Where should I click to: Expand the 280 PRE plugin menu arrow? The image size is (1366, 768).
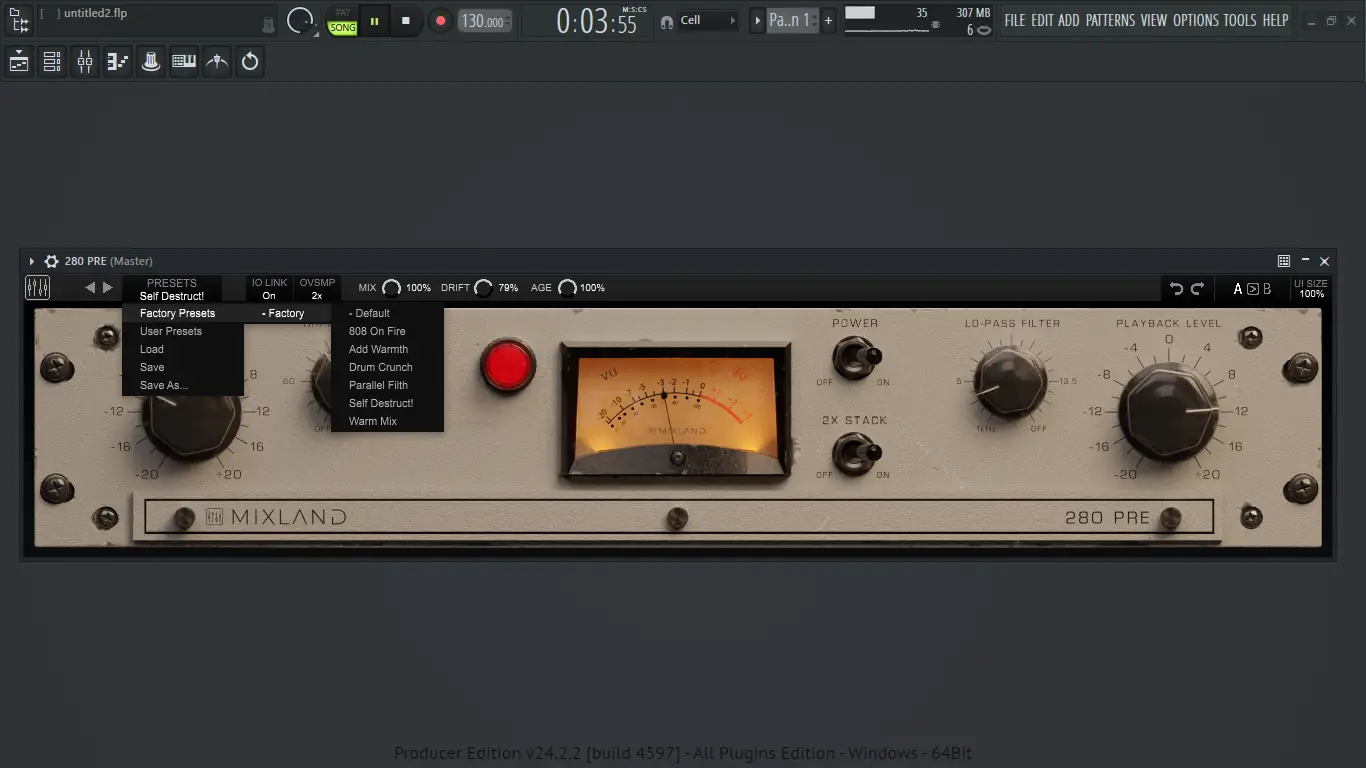[x=32, y=261]
